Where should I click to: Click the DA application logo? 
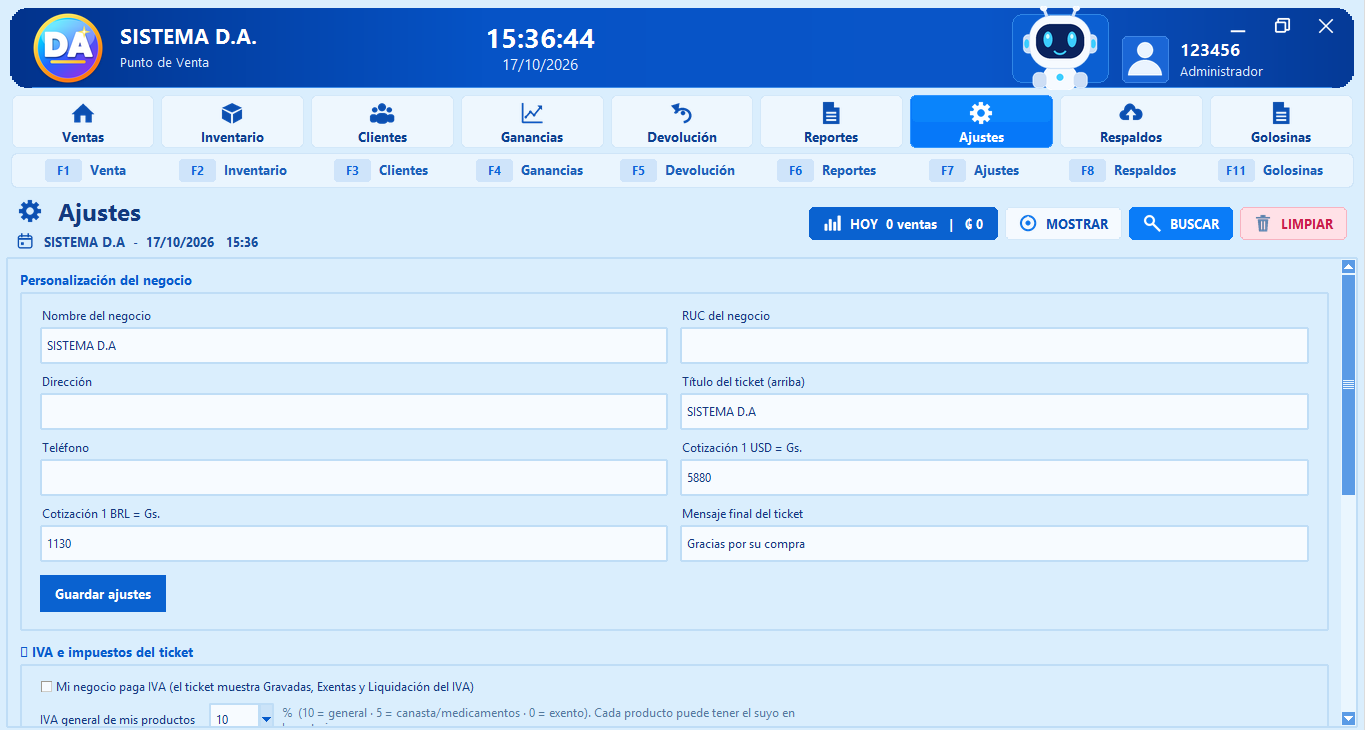67,47
